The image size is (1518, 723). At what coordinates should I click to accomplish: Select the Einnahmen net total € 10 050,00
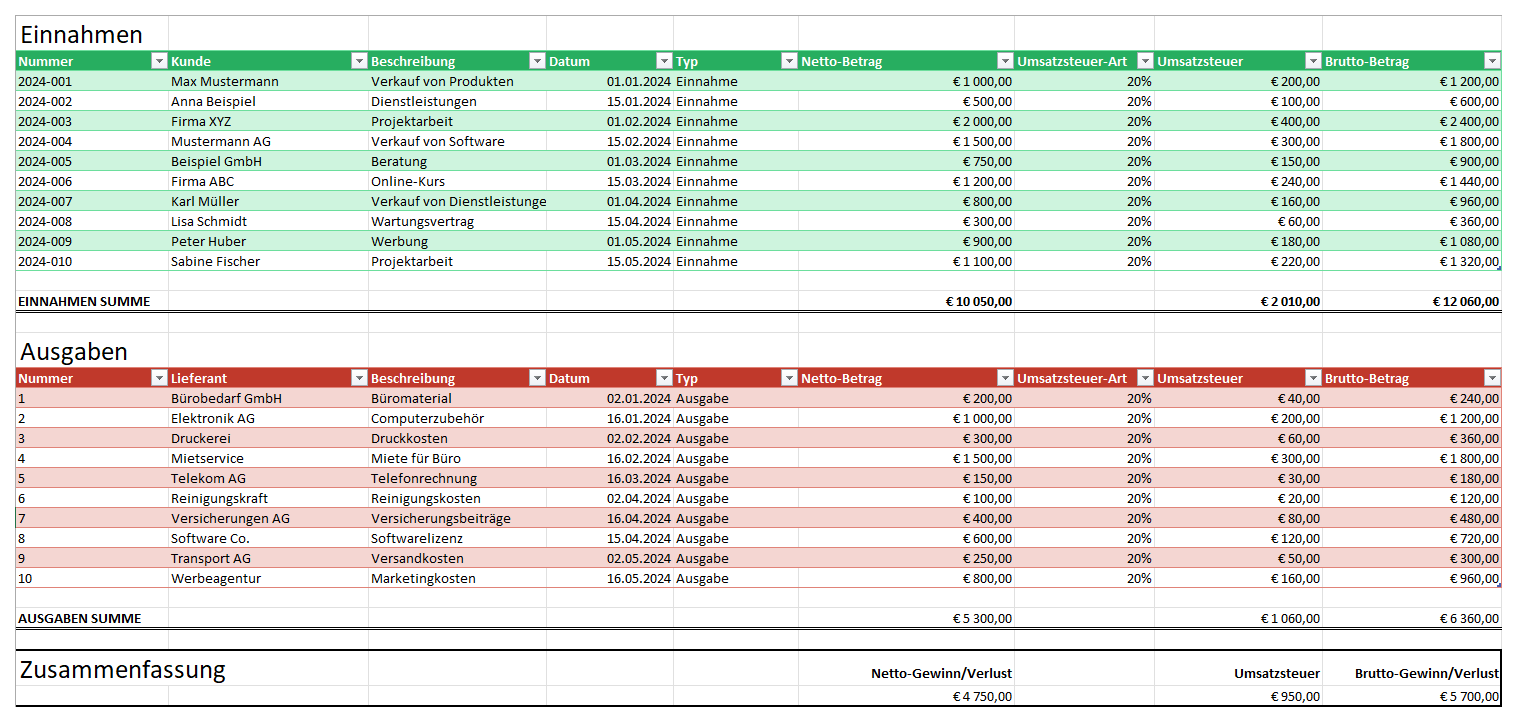(979, 302)
